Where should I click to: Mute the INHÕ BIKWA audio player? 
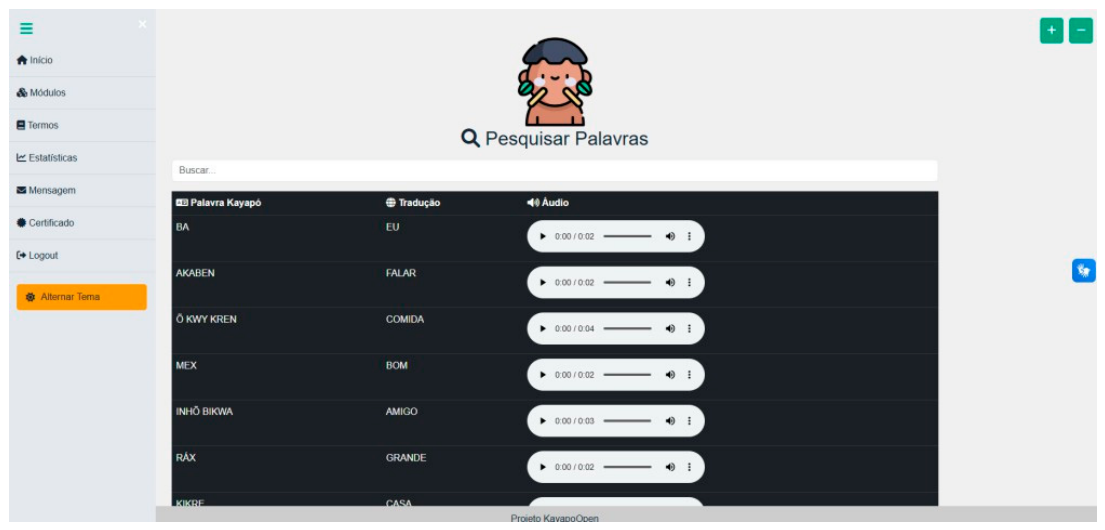click(x=669, y=421)
